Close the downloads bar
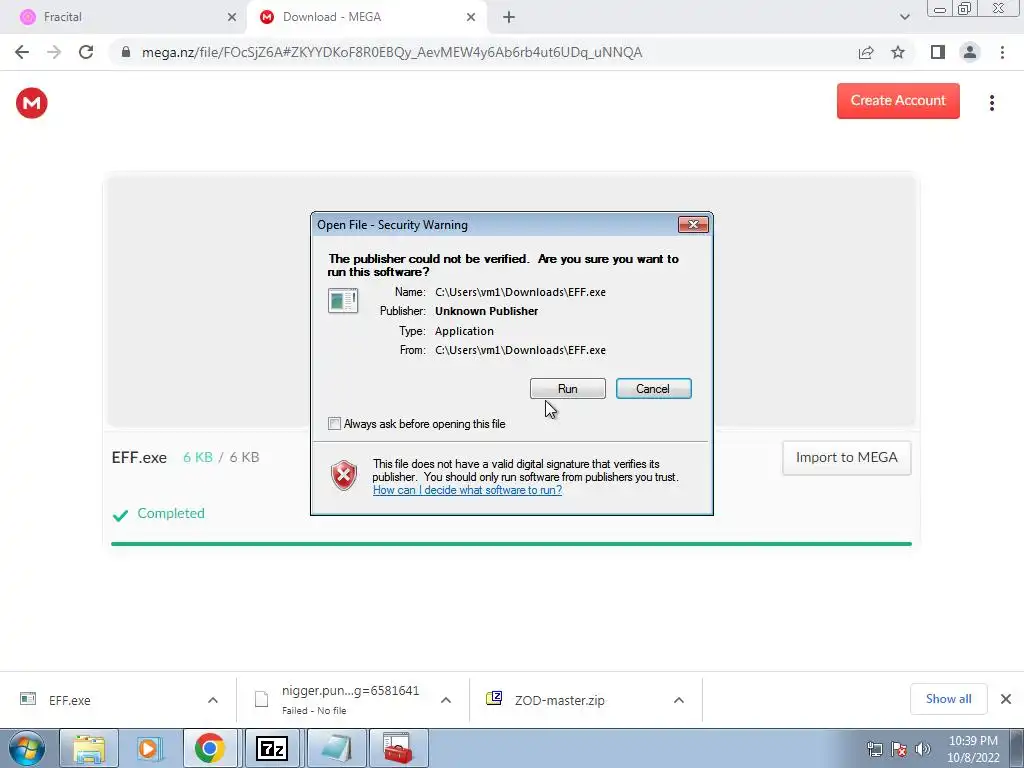 [x=1006, y=699]
